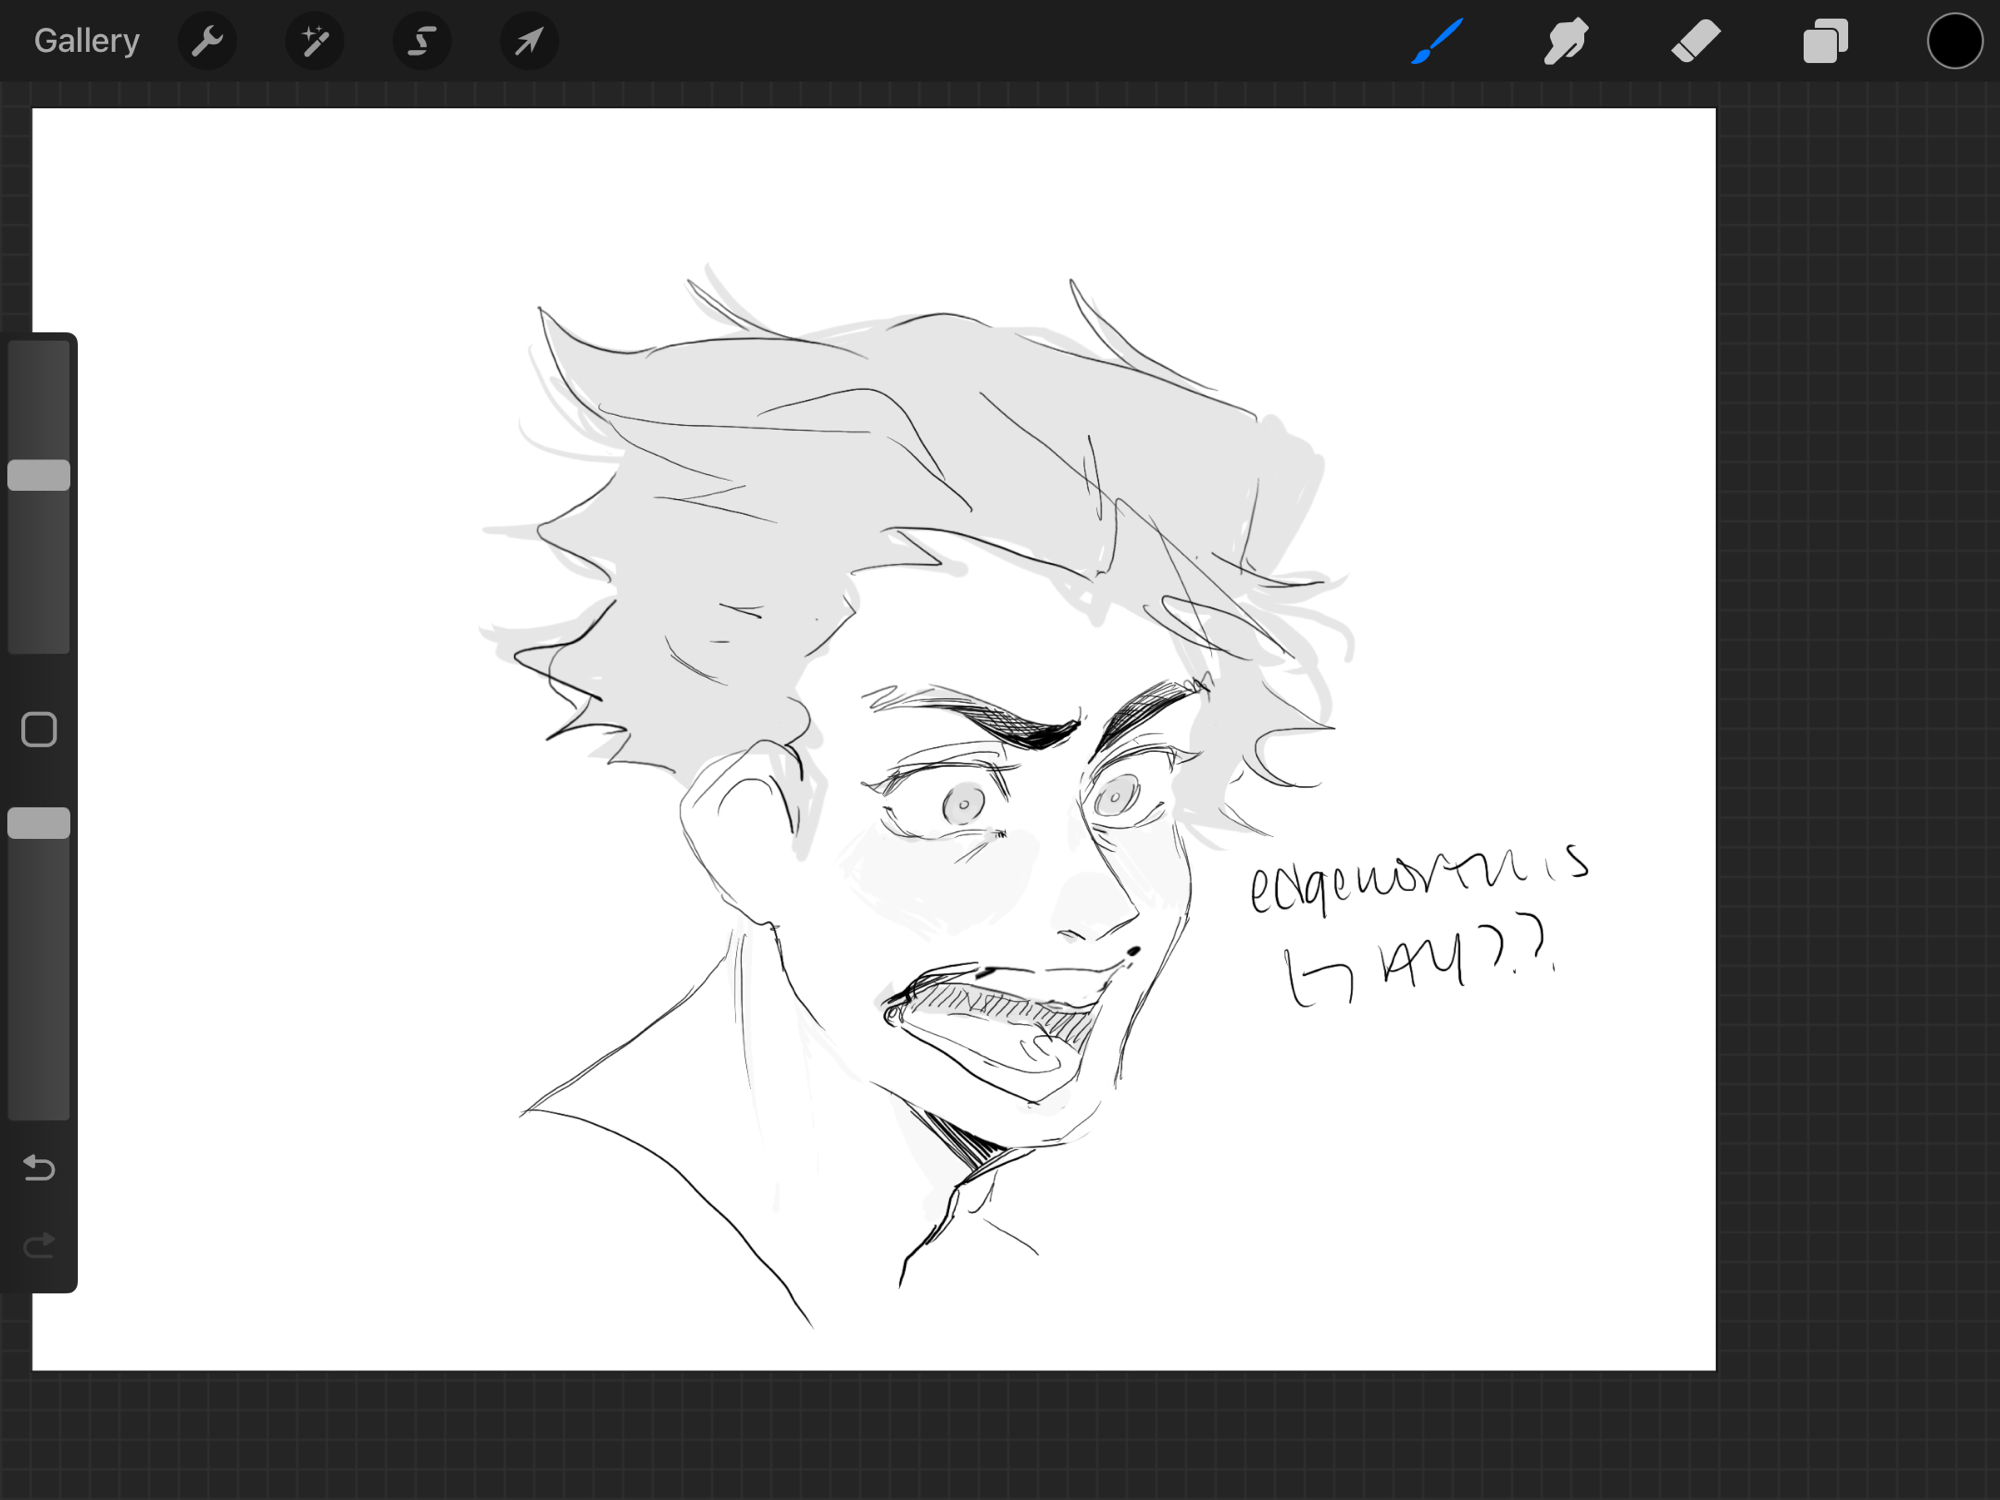Screen dimensions: 2000x1500
Task: Select the Eraser tool
Action: (x=1696, y=41)
